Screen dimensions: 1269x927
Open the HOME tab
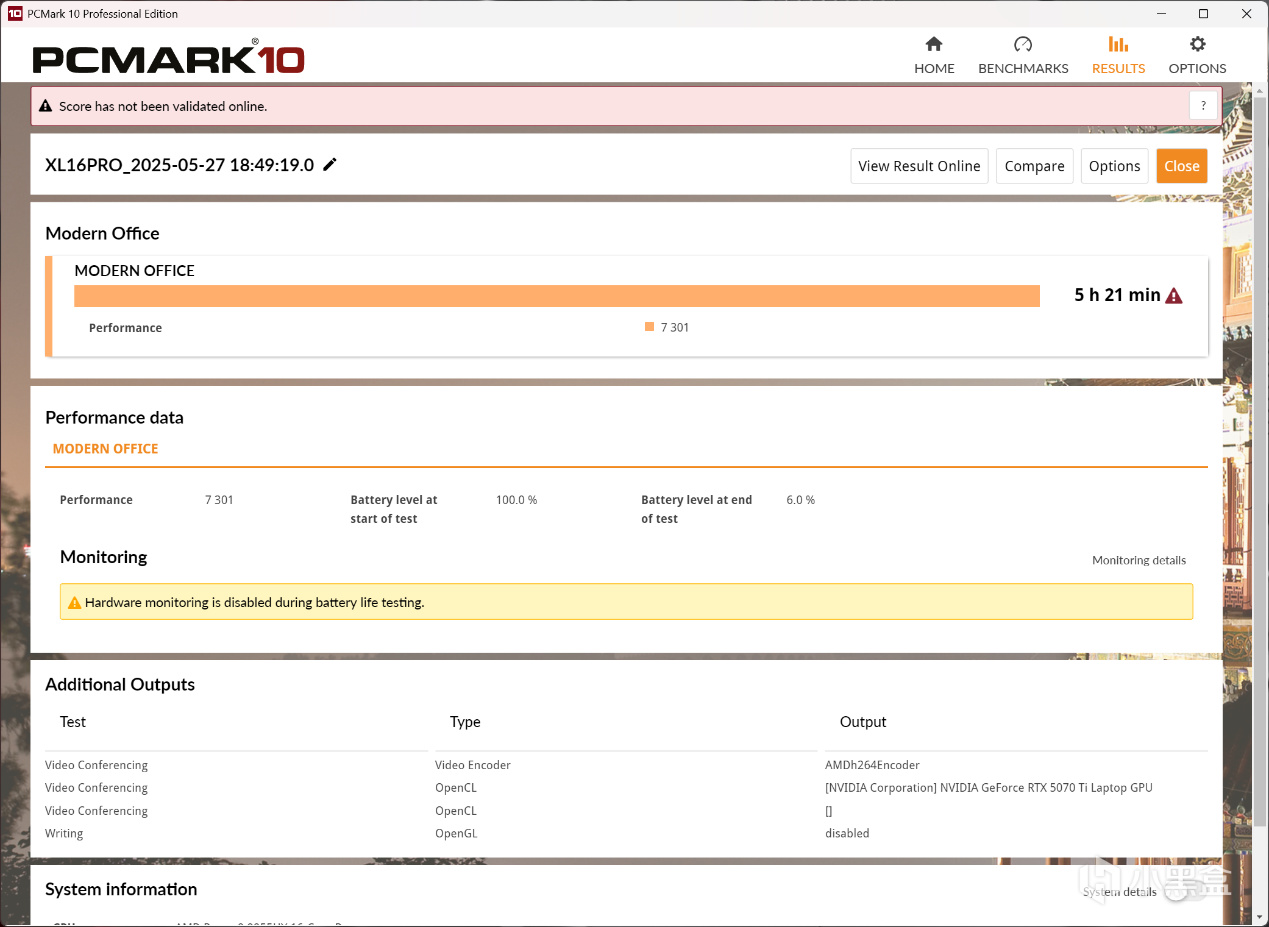(x=934, y=56)
